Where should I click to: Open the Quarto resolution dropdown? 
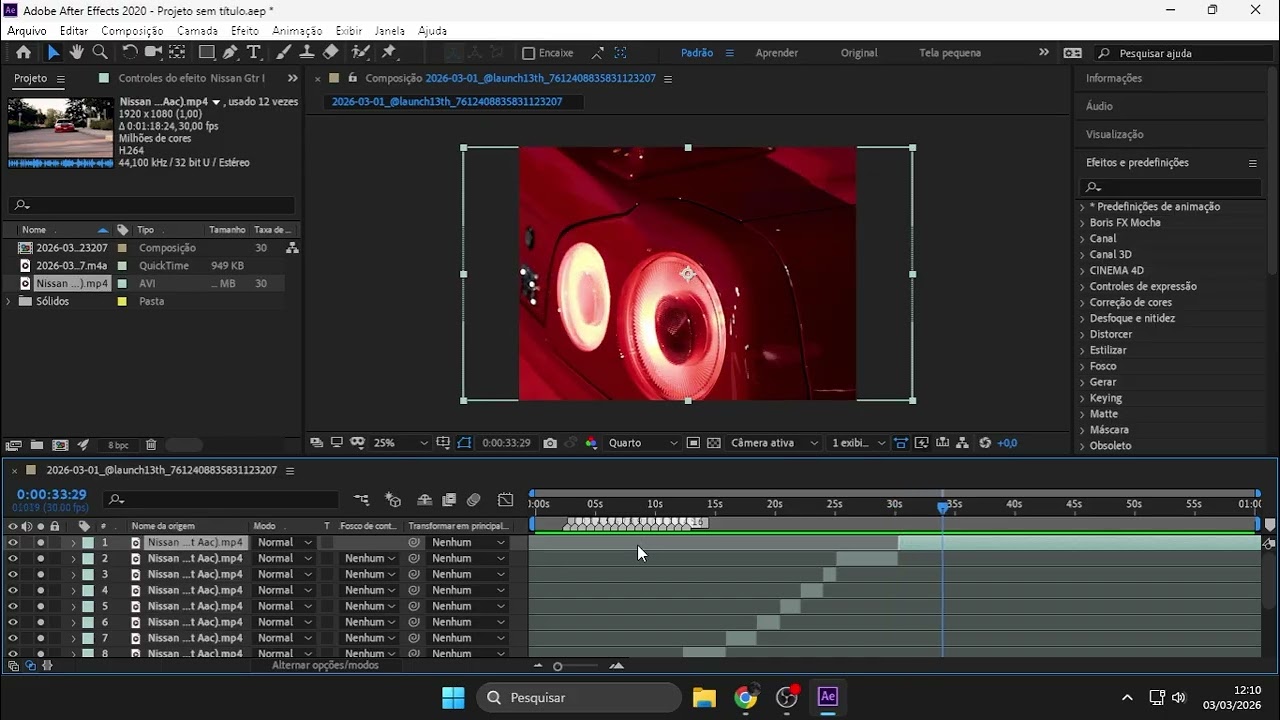point(643,443)
